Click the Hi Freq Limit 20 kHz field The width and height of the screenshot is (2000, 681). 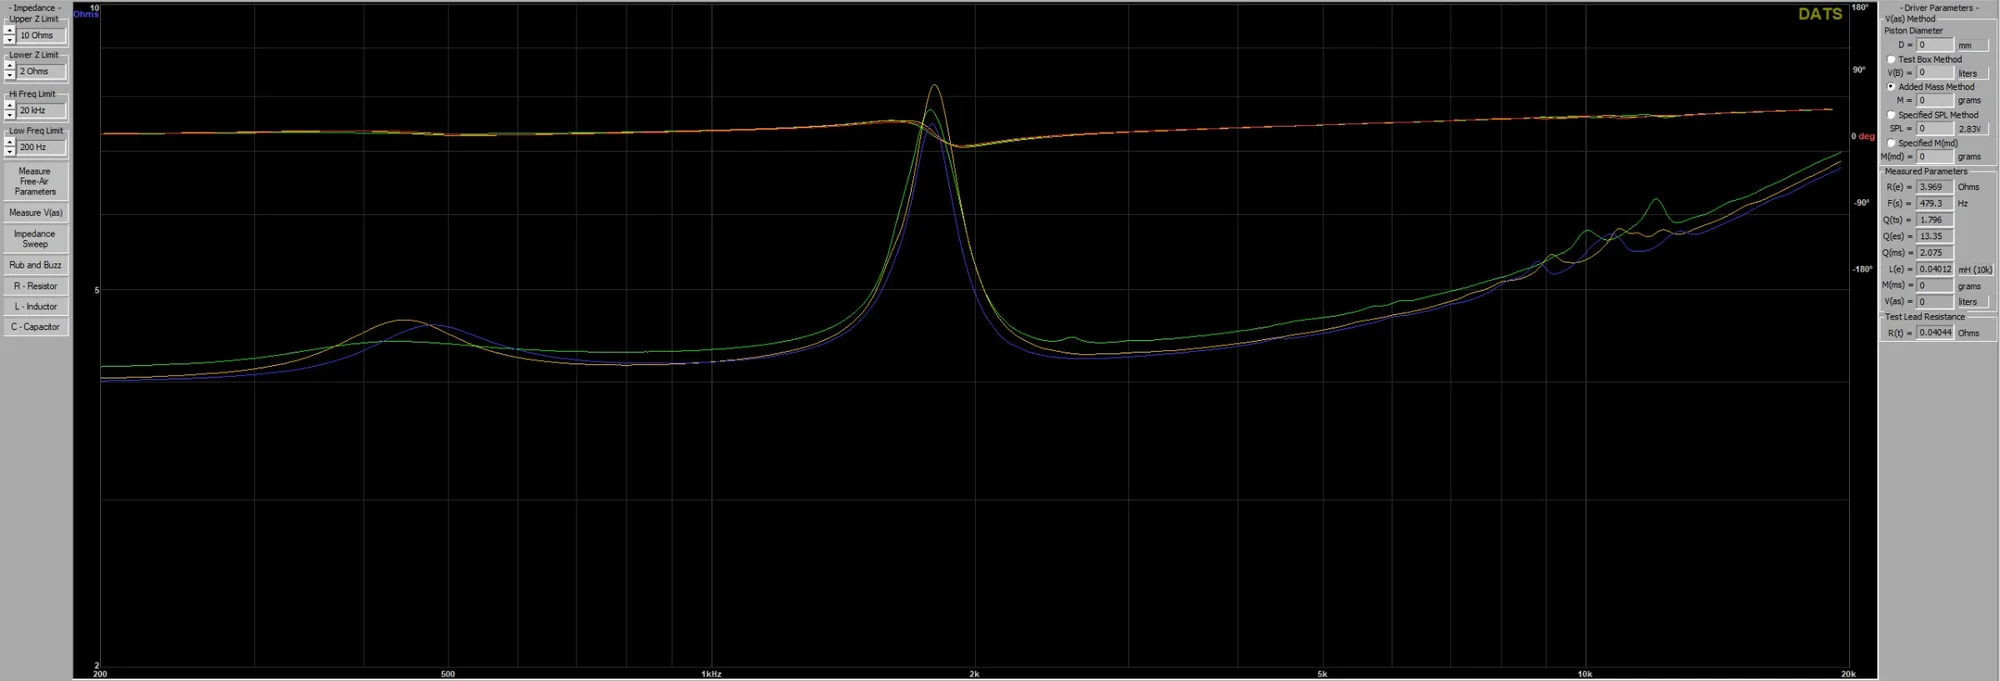41,110
